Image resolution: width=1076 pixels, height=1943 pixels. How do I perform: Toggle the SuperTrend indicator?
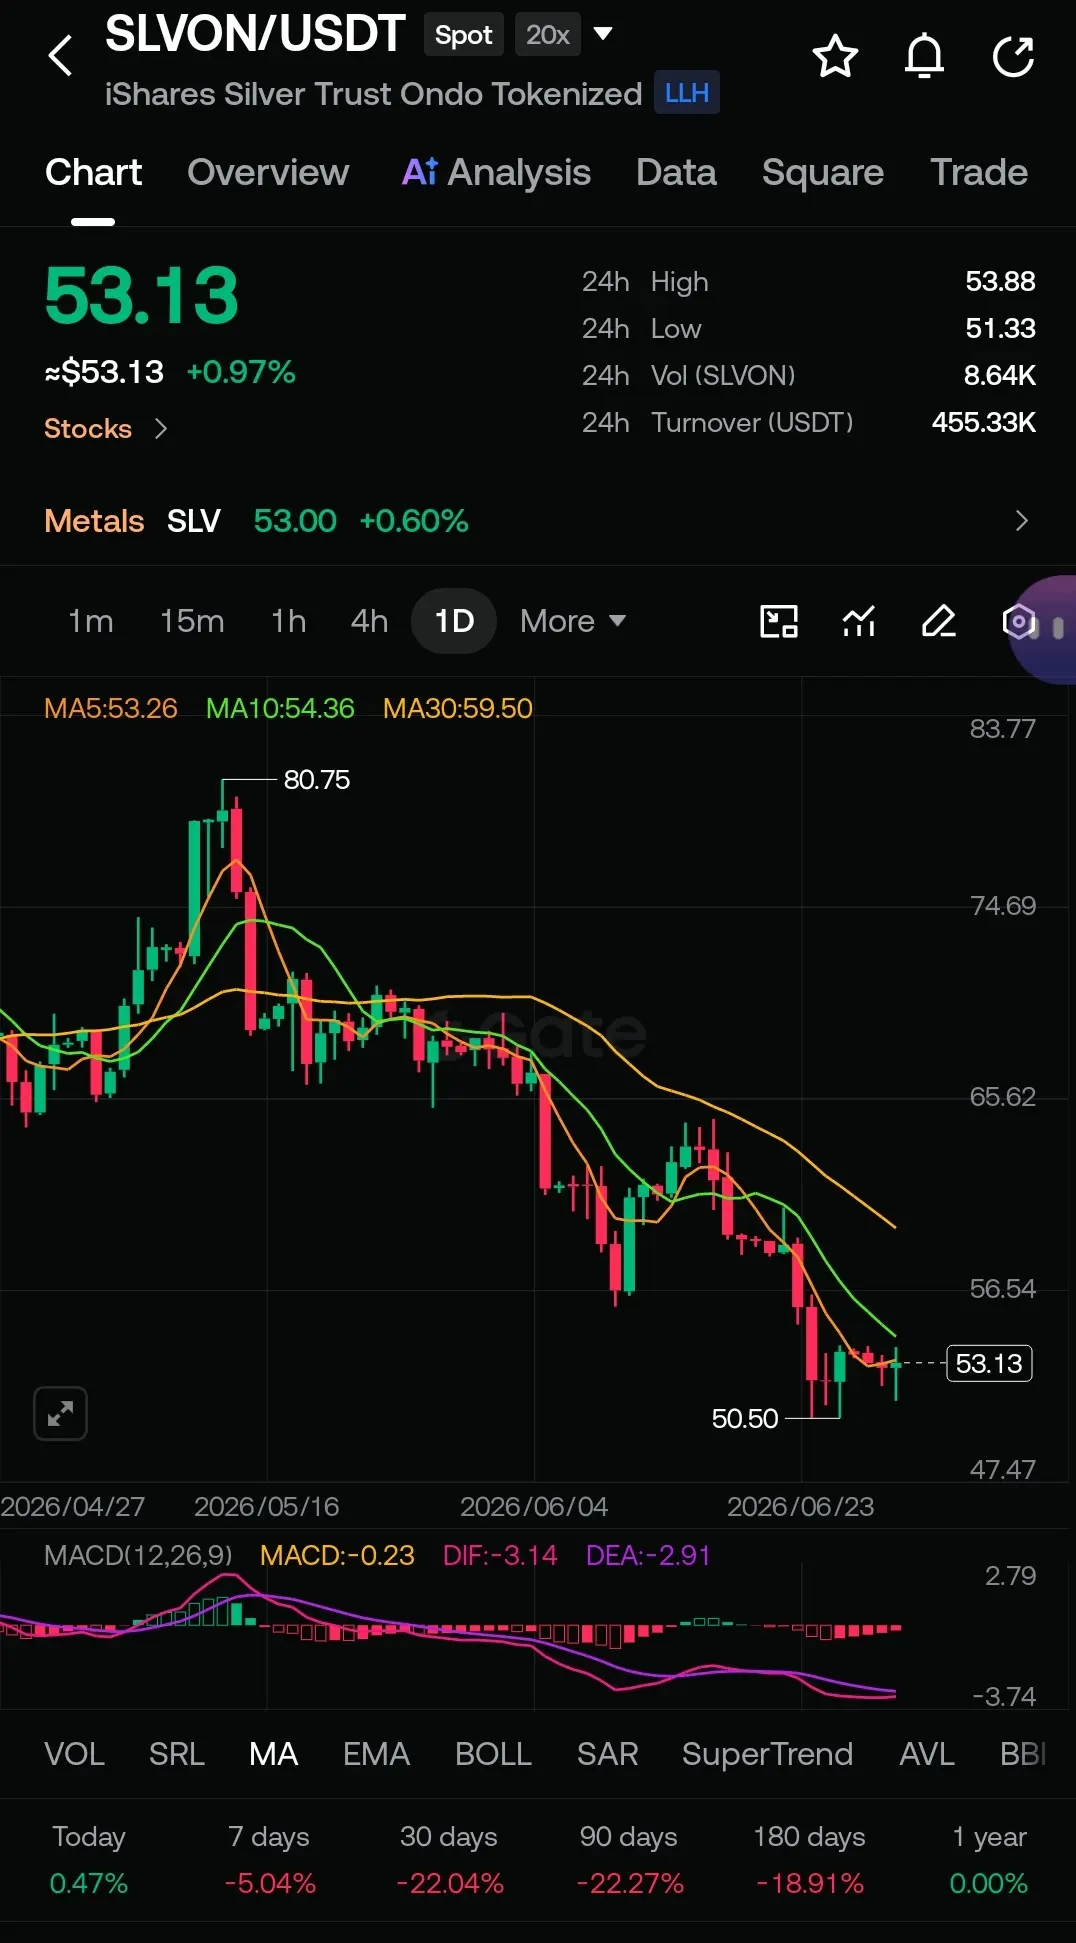click(767, 1754)
